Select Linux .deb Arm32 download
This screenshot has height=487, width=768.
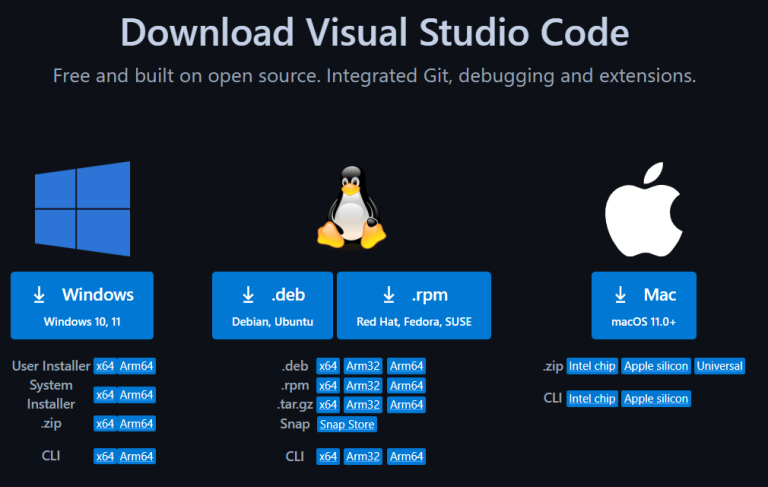coord(363,366)
